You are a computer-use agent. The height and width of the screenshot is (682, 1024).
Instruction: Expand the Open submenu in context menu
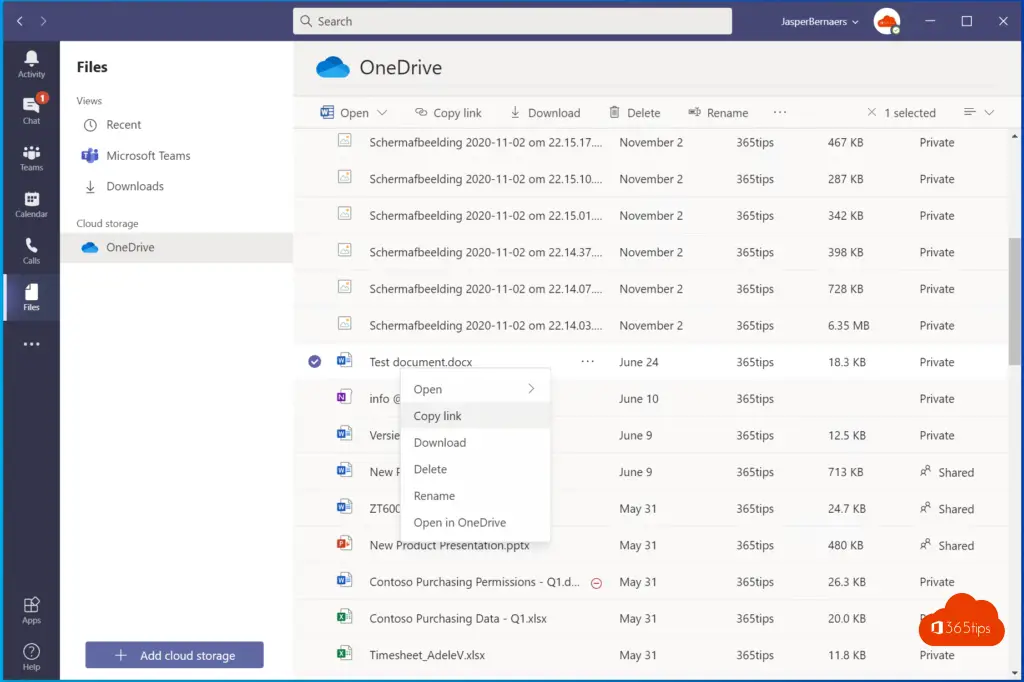coord(475,389)
